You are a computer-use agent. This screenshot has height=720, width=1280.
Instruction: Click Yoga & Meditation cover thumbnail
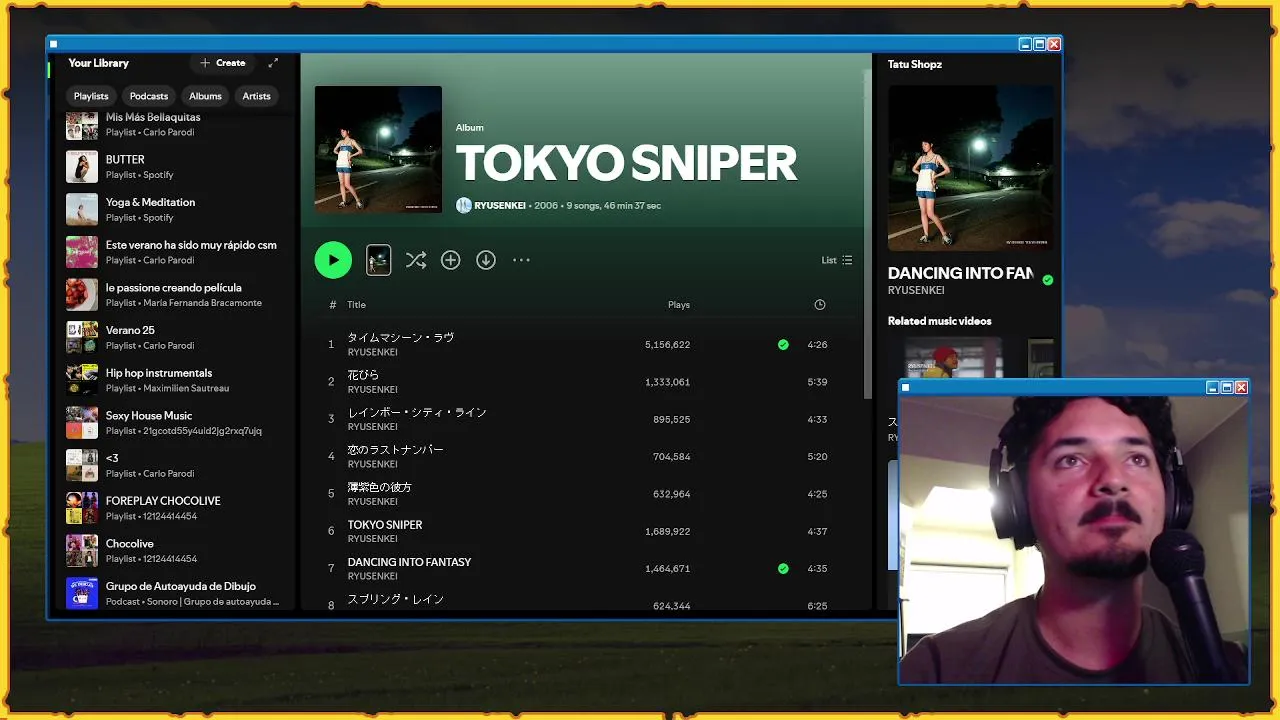point(82,209)
